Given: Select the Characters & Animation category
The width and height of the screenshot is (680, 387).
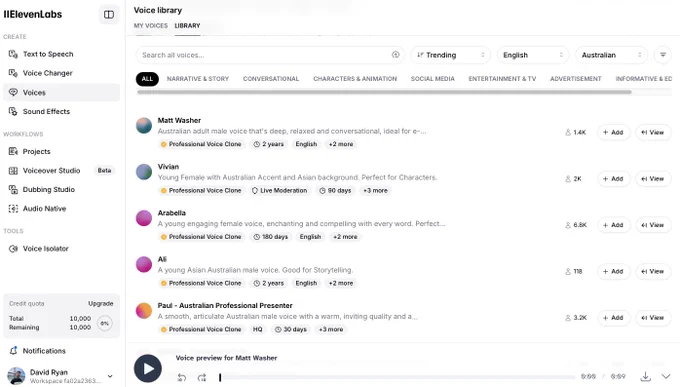Looking at the screenshot, I should click(x=355, y=79).
